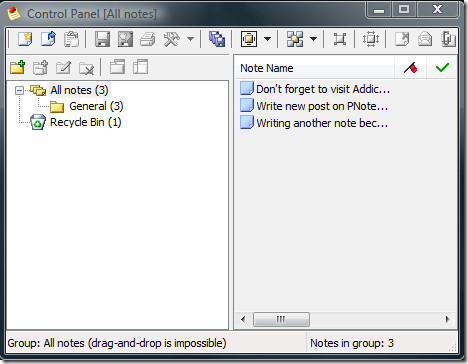Image resolution: width=468 pixels, height=364 pixels.
Task: Sort by Note Name column header
Action: pos(314,68)
